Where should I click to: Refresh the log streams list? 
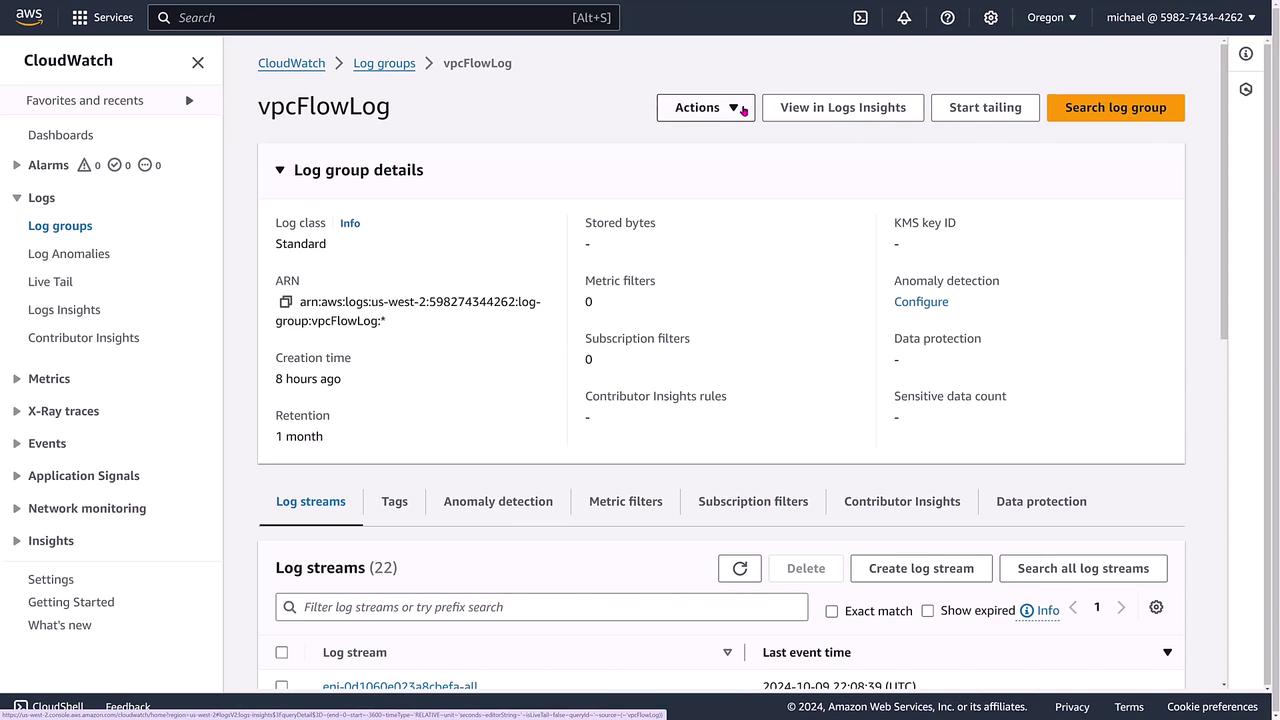click(x=740, y=568)
